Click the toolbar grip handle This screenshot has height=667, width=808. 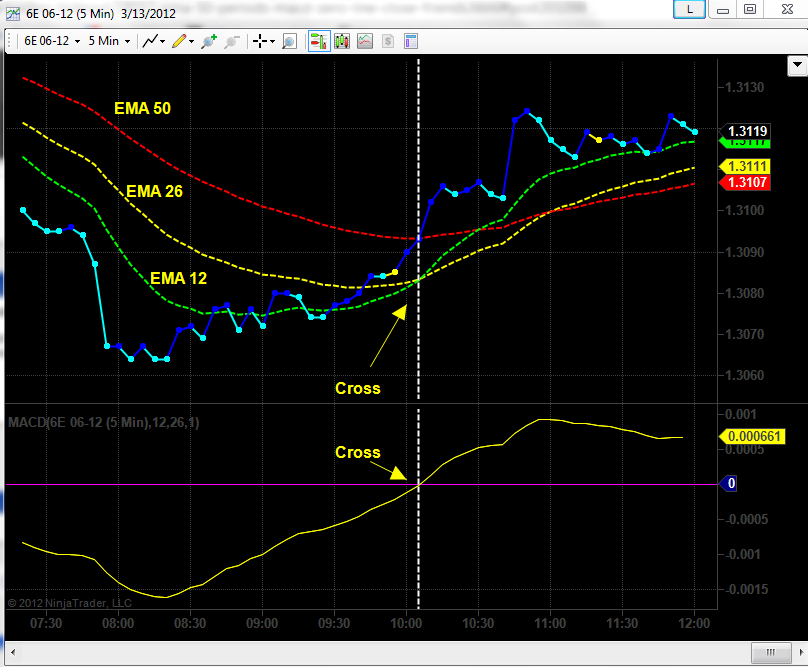pyautogui.click(x=10, y=41)
